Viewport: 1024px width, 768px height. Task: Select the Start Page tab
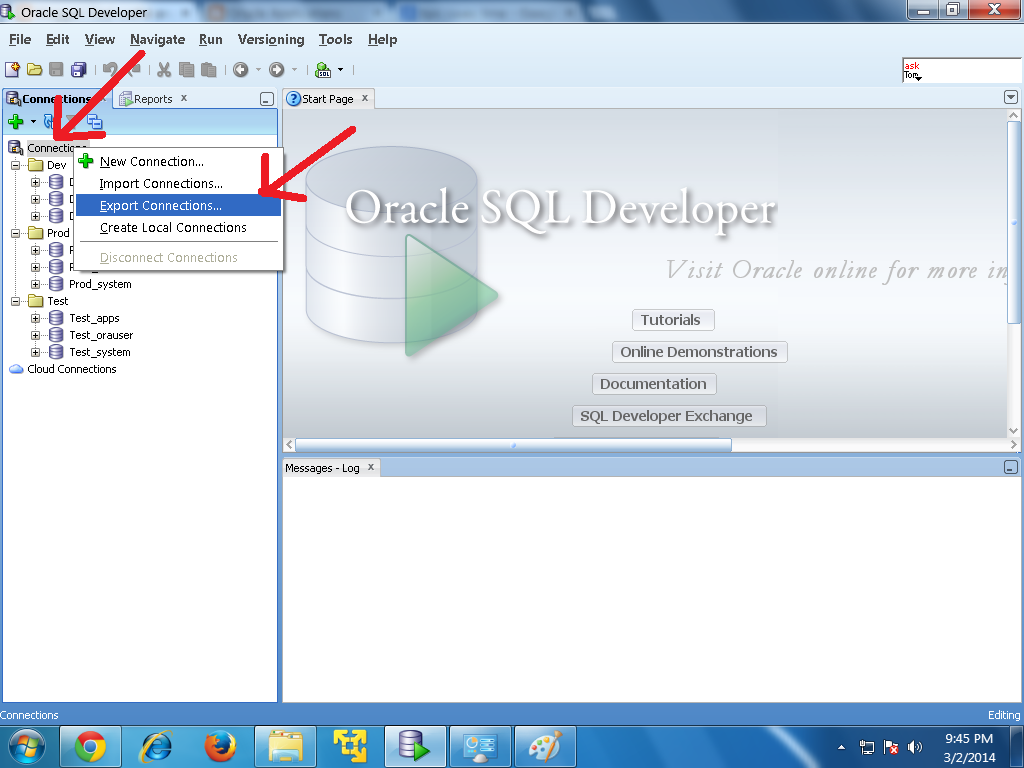[x=327, y=99]
